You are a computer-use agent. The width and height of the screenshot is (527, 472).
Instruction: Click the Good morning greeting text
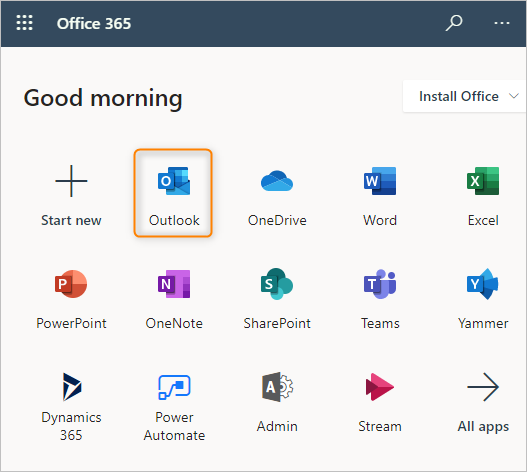coord(103,98)
